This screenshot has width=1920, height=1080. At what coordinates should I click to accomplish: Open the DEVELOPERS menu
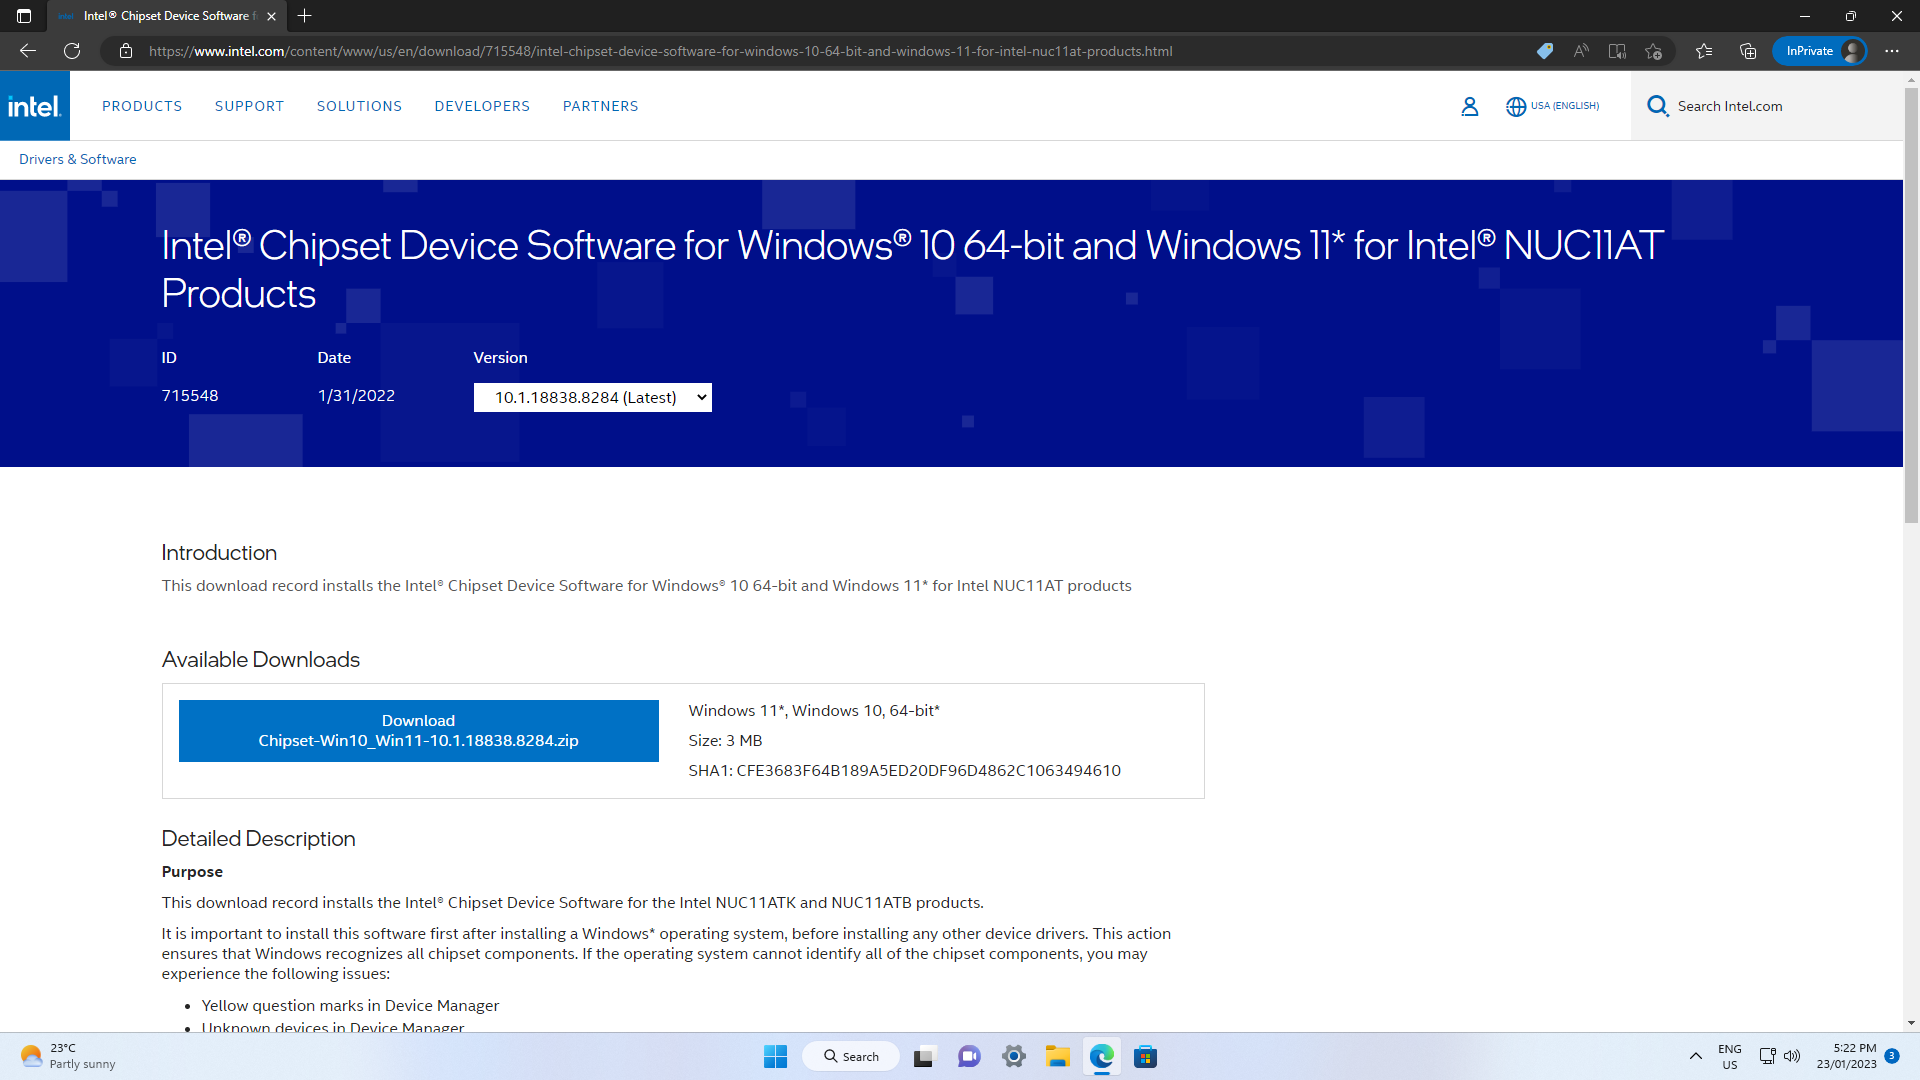point(482,106)
